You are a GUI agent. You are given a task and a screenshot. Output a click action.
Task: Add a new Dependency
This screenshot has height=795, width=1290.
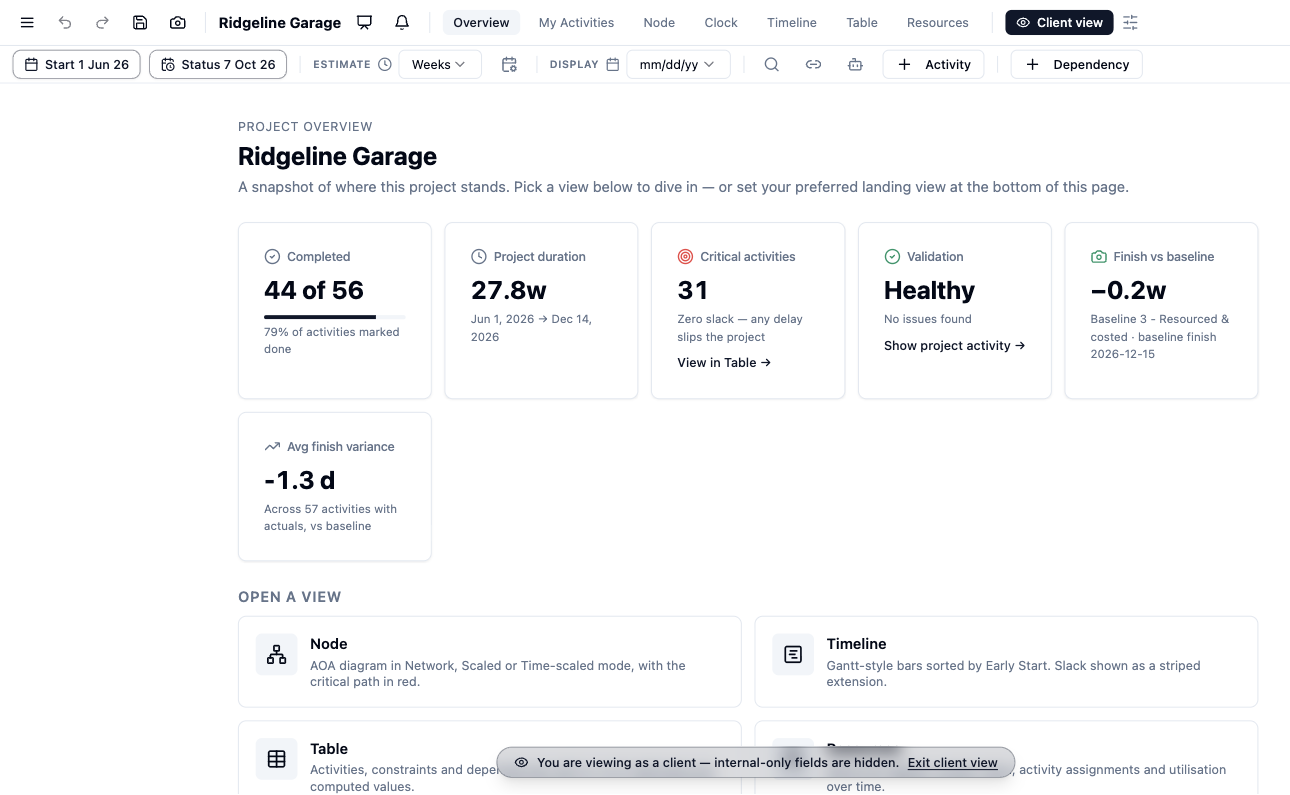pos(1077,64)
